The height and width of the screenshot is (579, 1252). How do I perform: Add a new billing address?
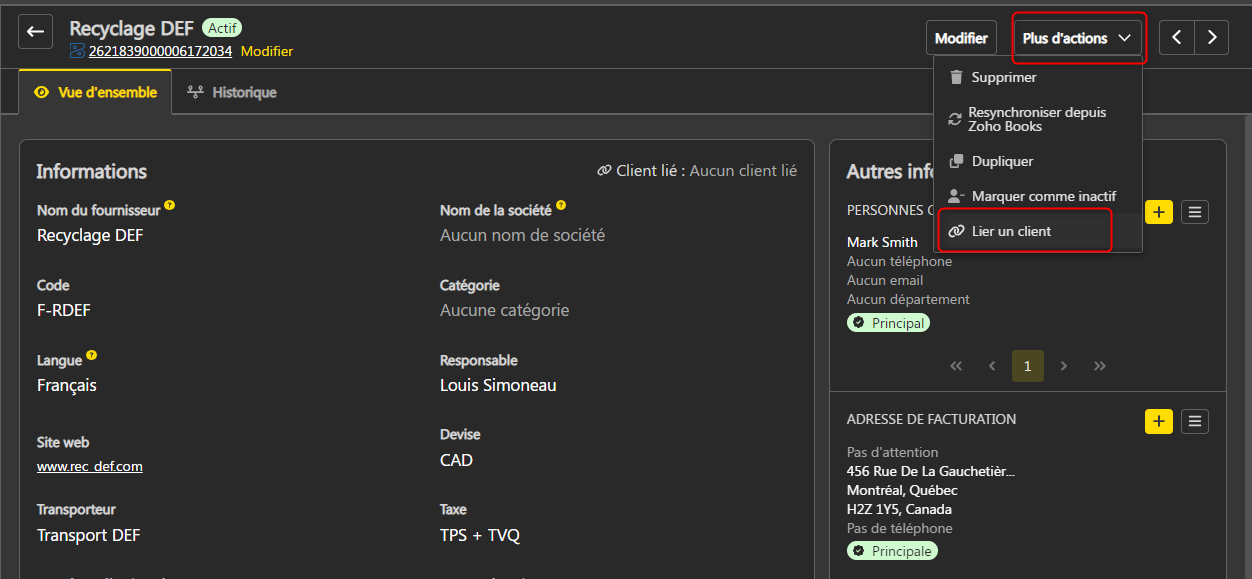click(x=1158, y=421)
